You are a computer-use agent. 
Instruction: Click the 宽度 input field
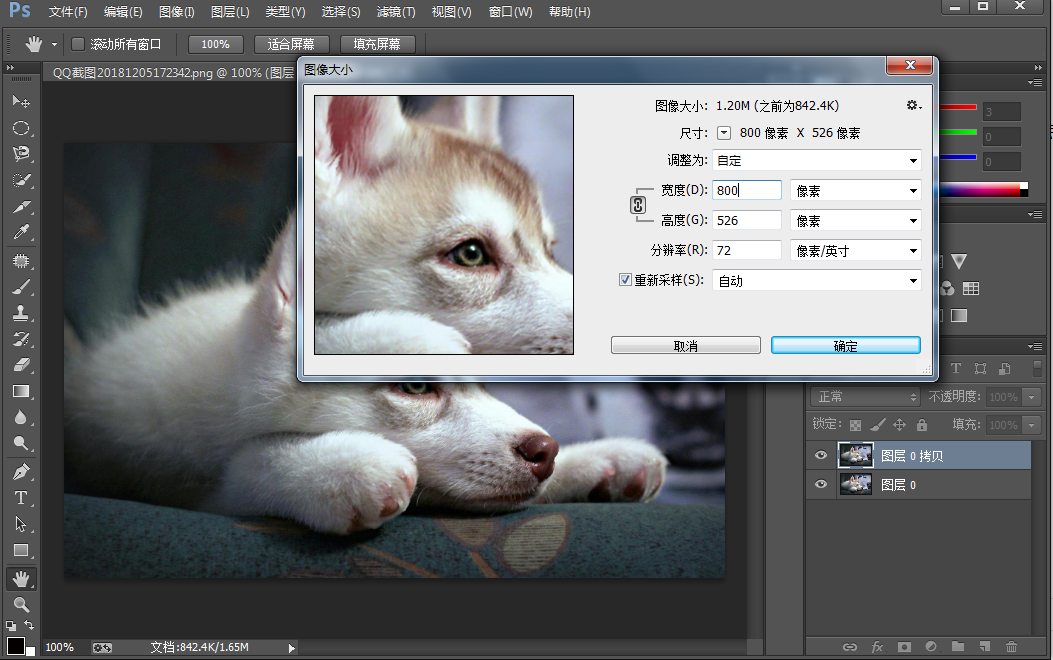coord(747,190)
